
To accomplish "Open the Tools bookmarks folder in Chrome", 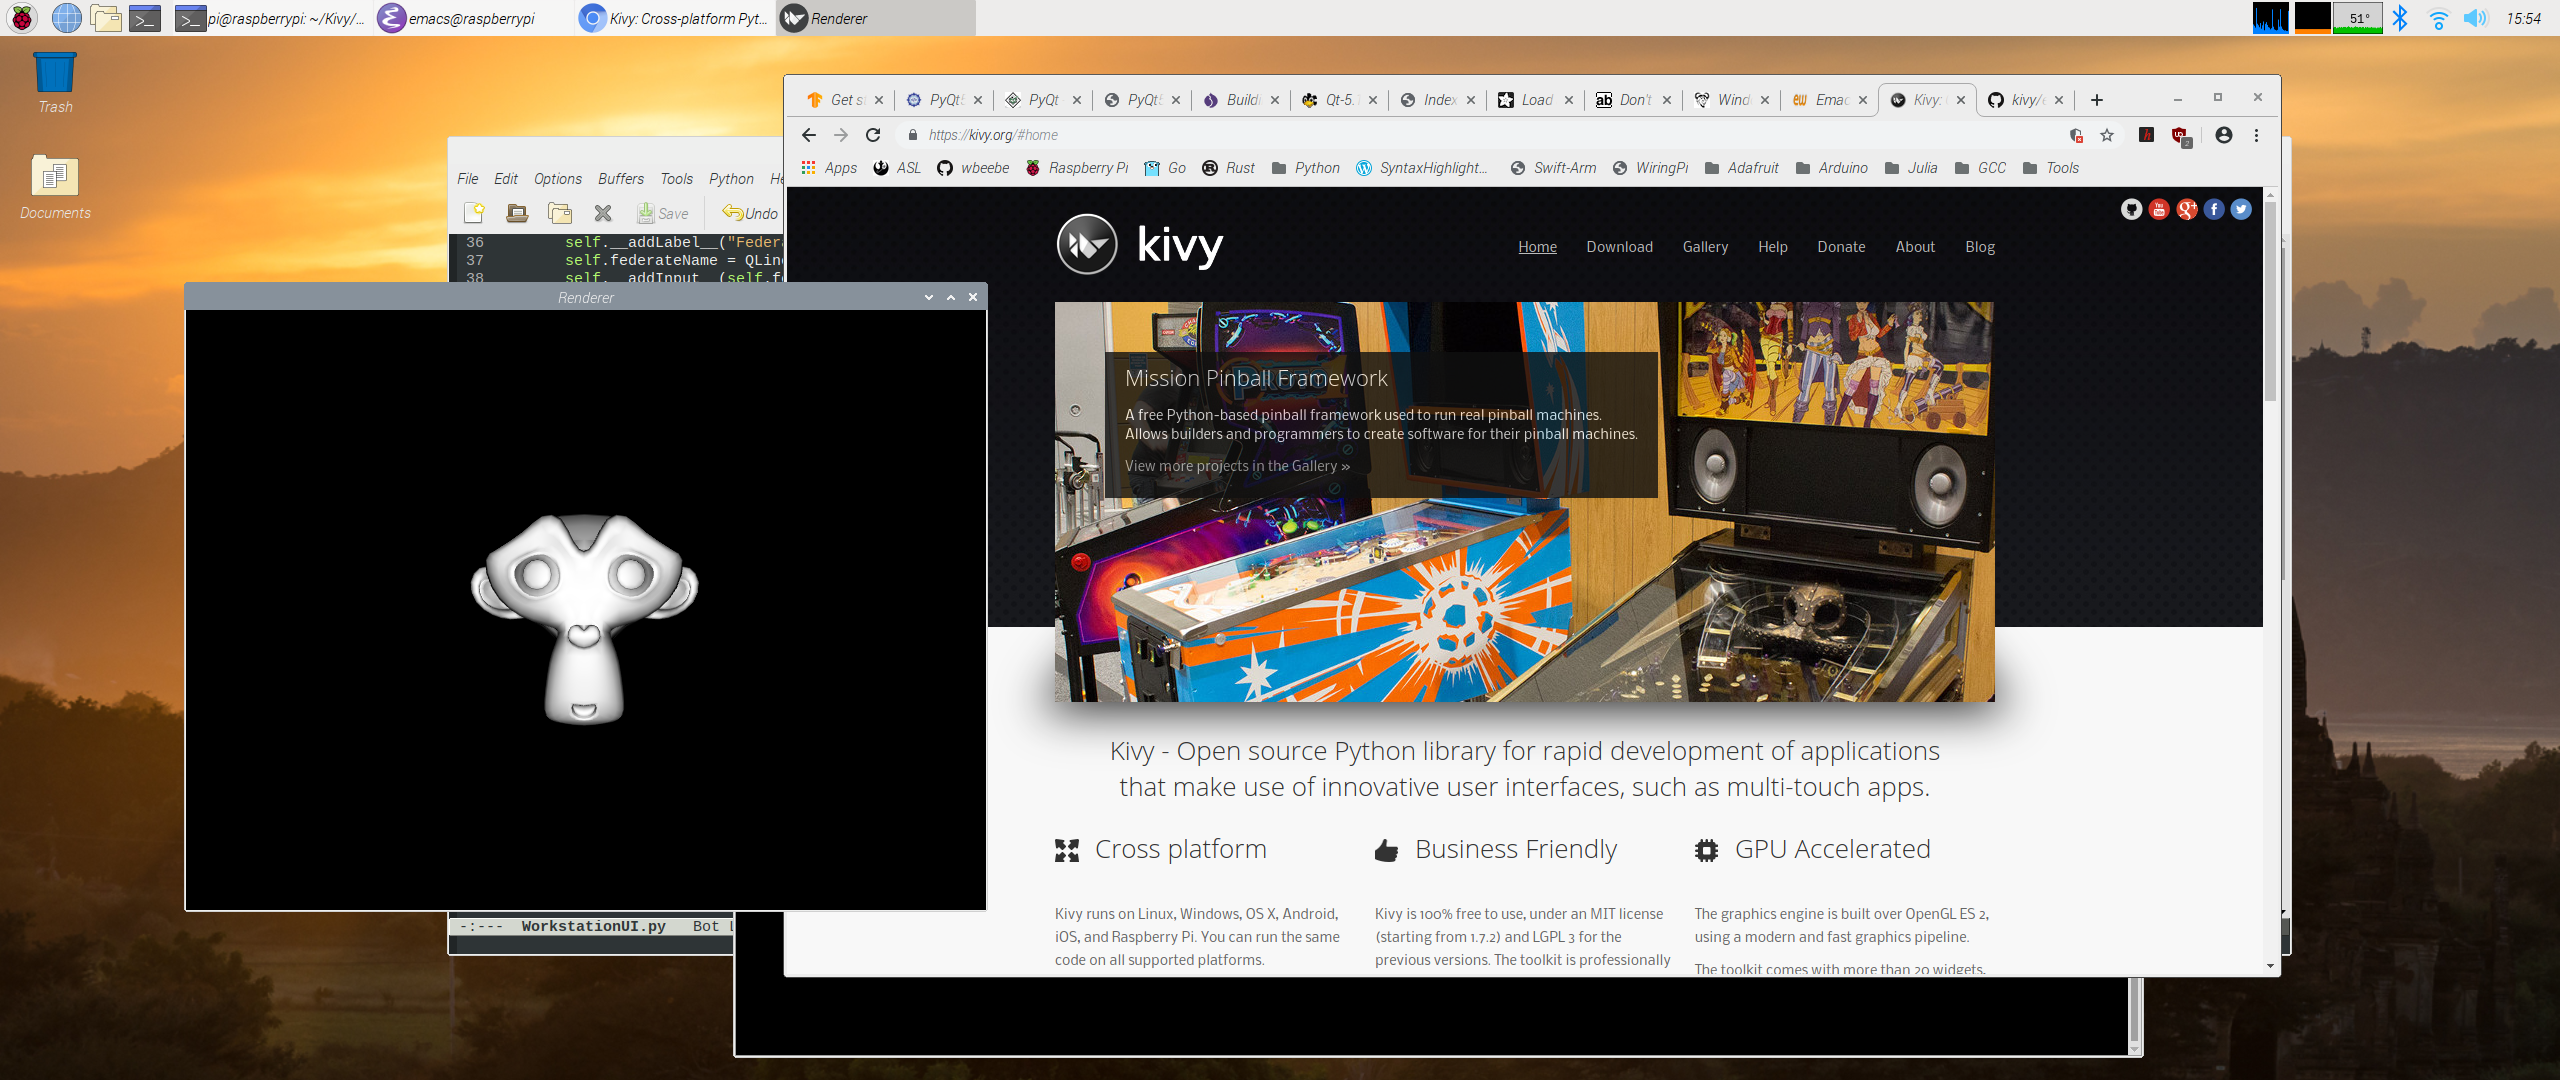I will coord(2051,168).
